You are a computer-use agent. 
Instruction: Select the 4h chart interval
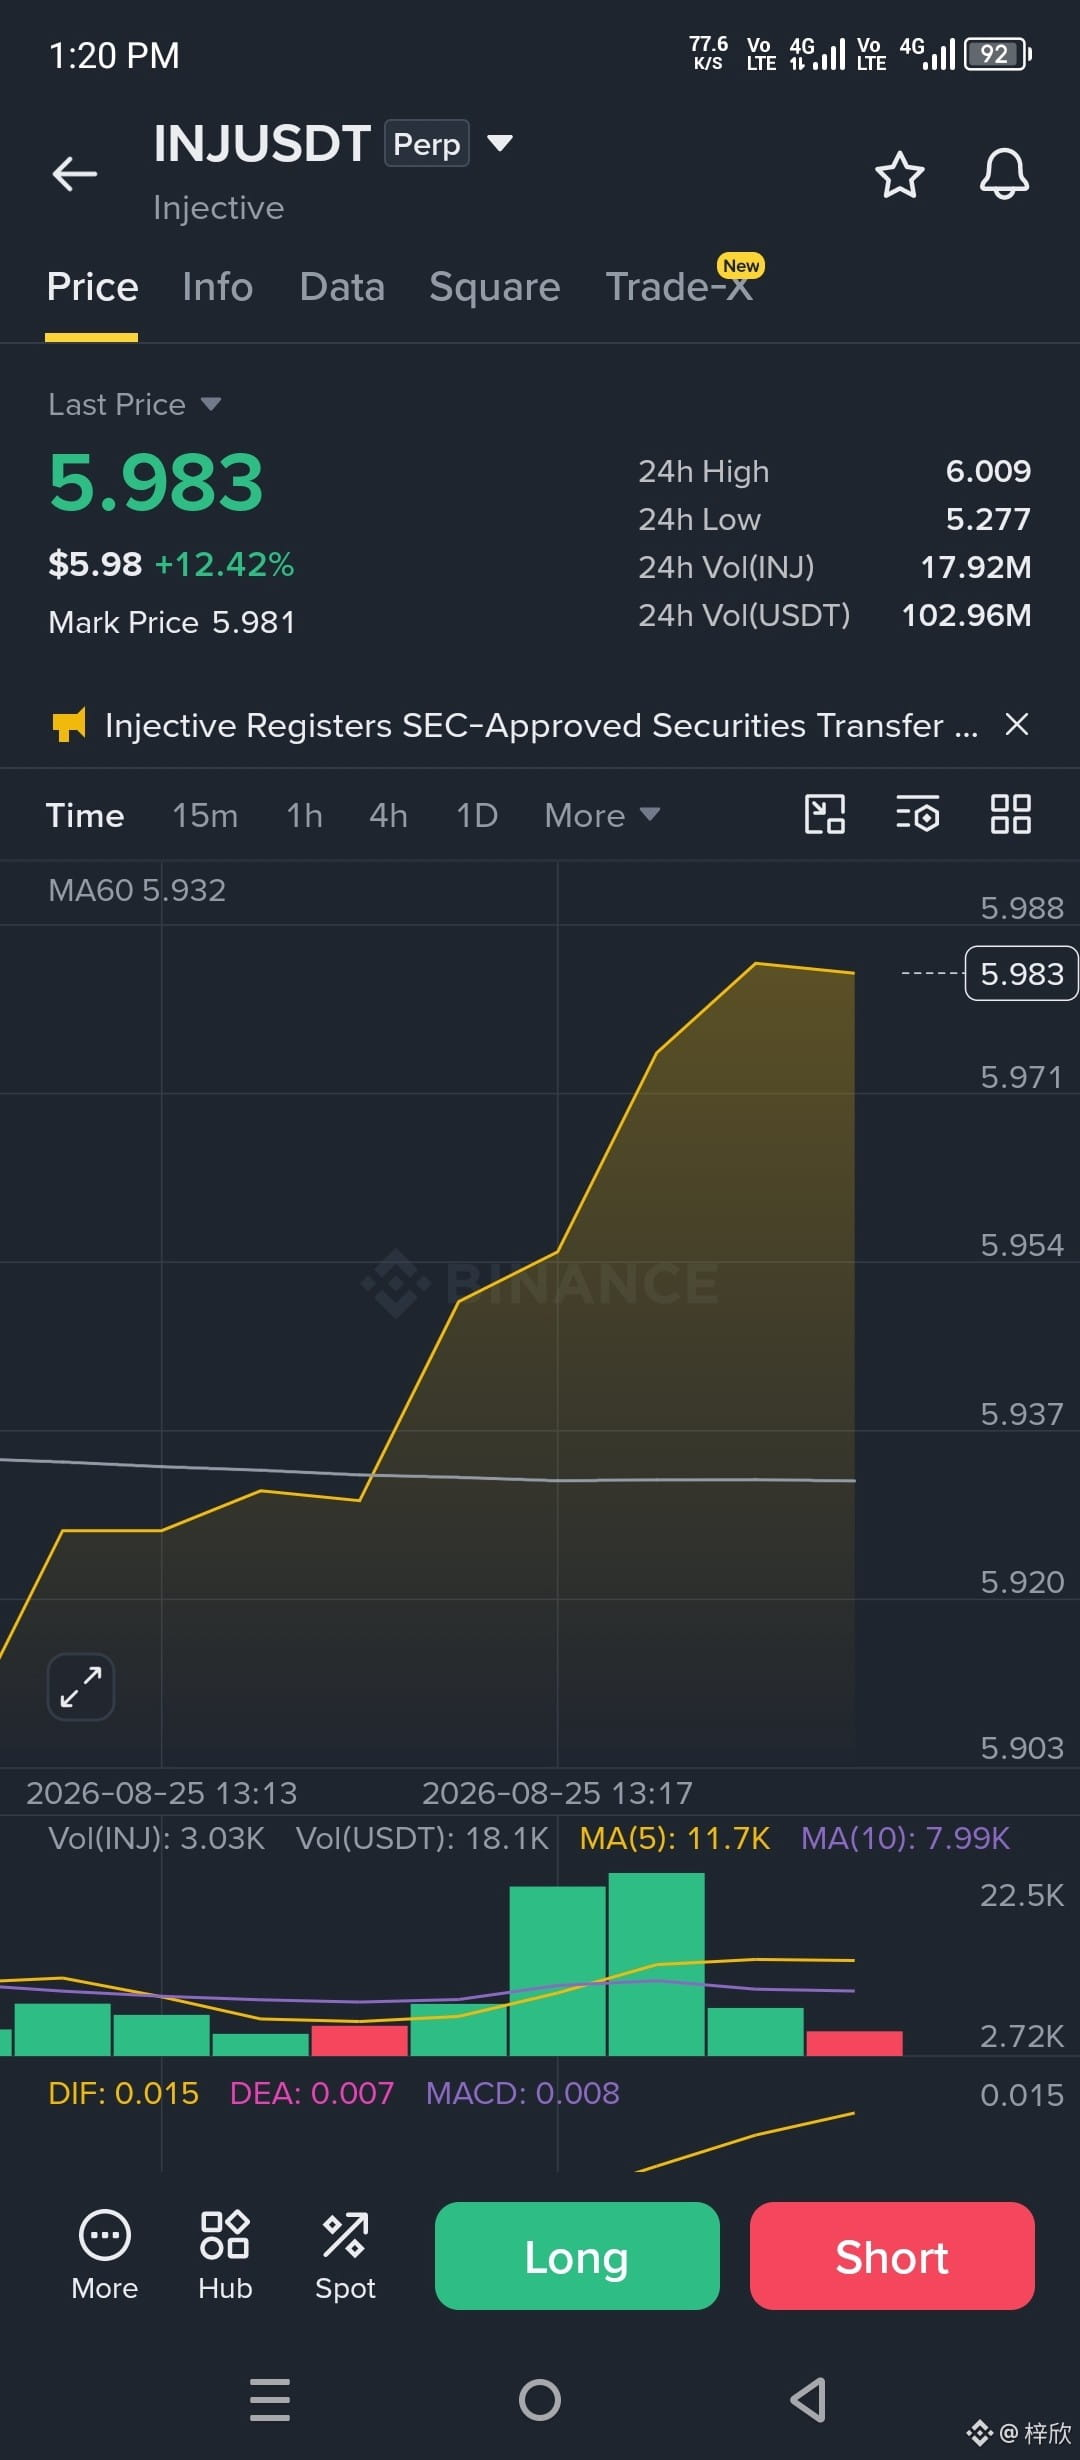388,815
